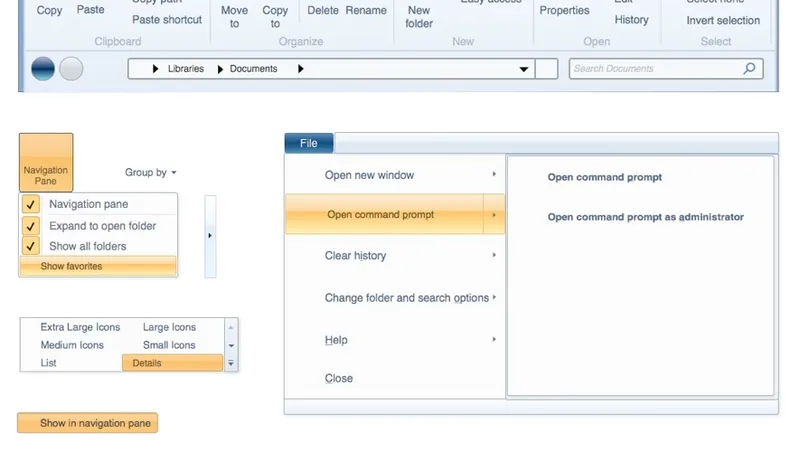
Task: Click Open command prompt in the right pane
Action: (x=605, y=177)
